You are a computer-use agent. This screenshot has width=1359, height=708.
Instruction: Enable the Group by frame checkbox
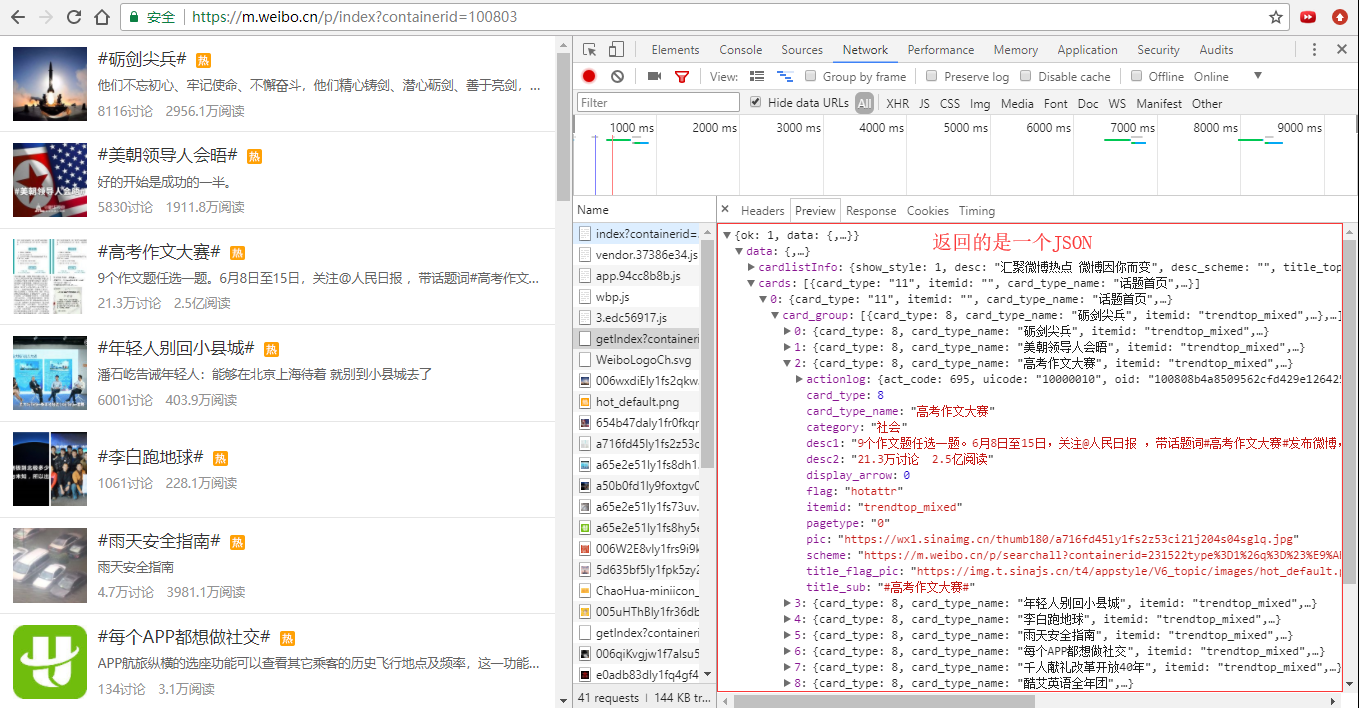811,76
